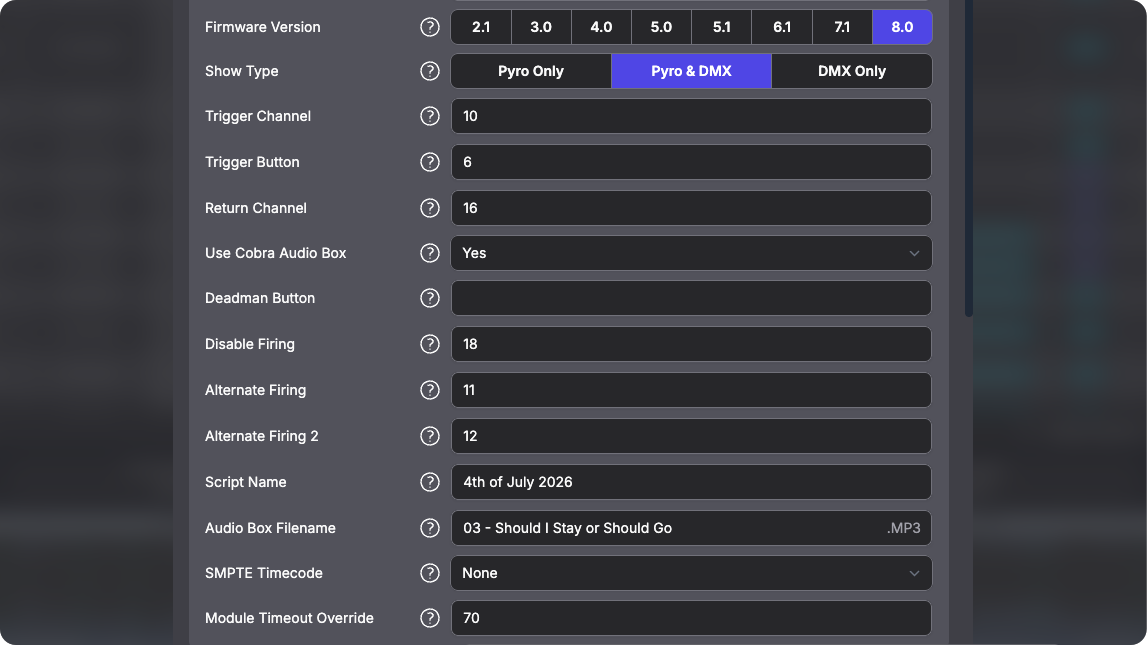Open the SMPTE Timecode dropdown
The height and width of the screenshot is (645, 1147).
pyautogui.click(x=691, y=573)
